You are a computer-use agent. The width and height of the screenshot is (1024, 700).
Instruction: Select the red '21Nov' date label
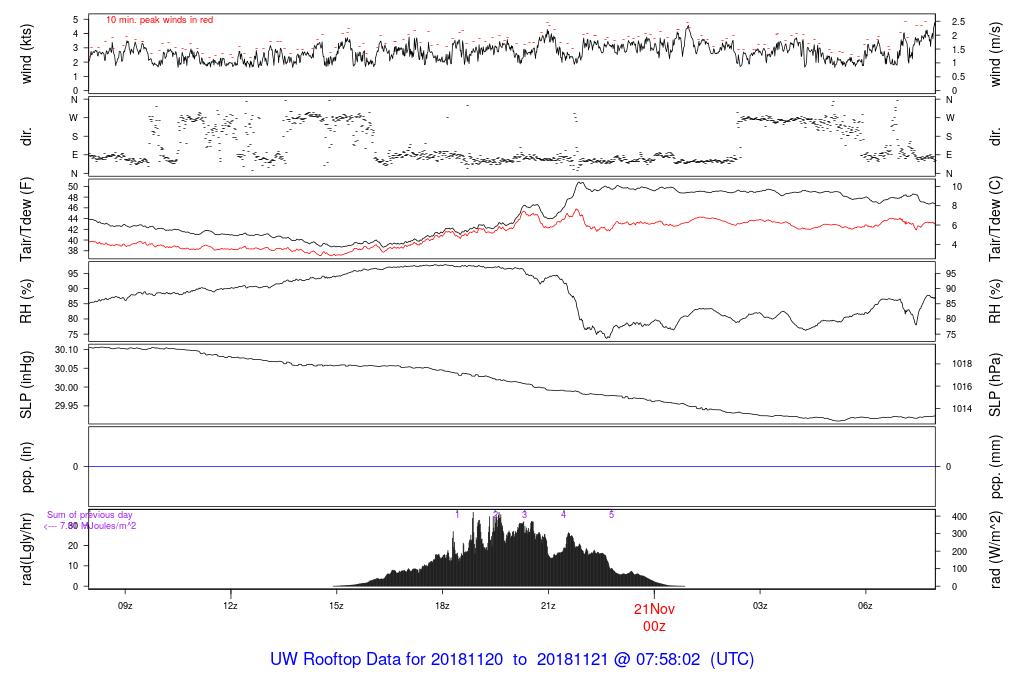(x=654, y=609)
